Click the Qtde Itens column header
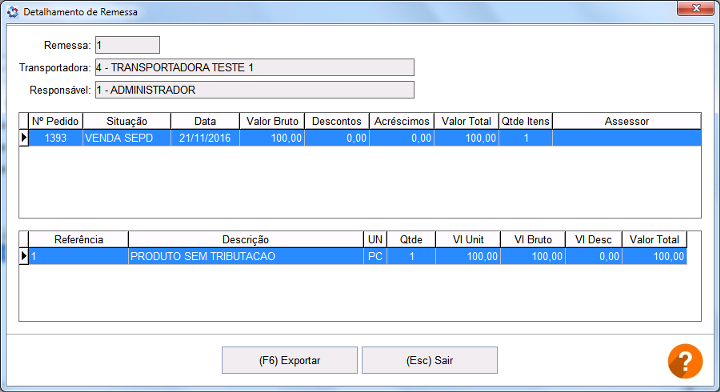The image size is (720, 392). 525,121
